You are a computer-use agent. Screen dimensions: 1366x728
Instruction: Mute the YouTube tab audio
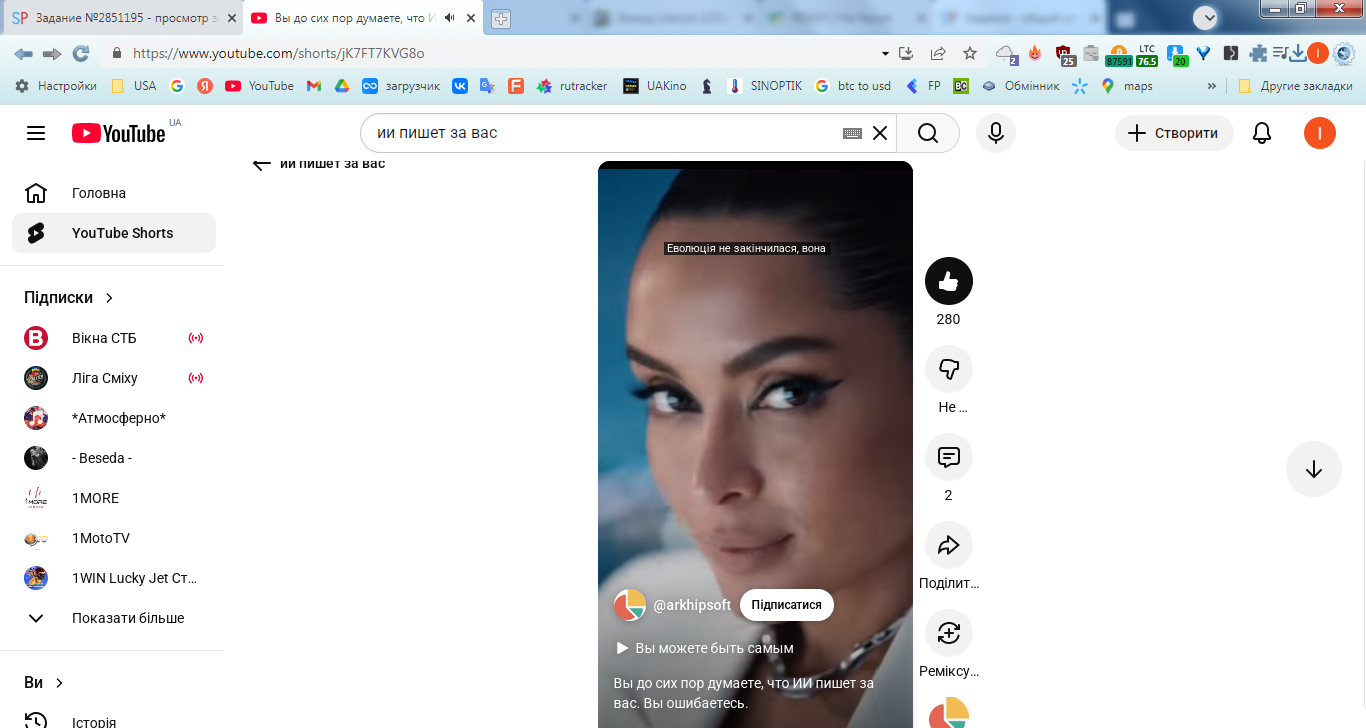(449, 18)
